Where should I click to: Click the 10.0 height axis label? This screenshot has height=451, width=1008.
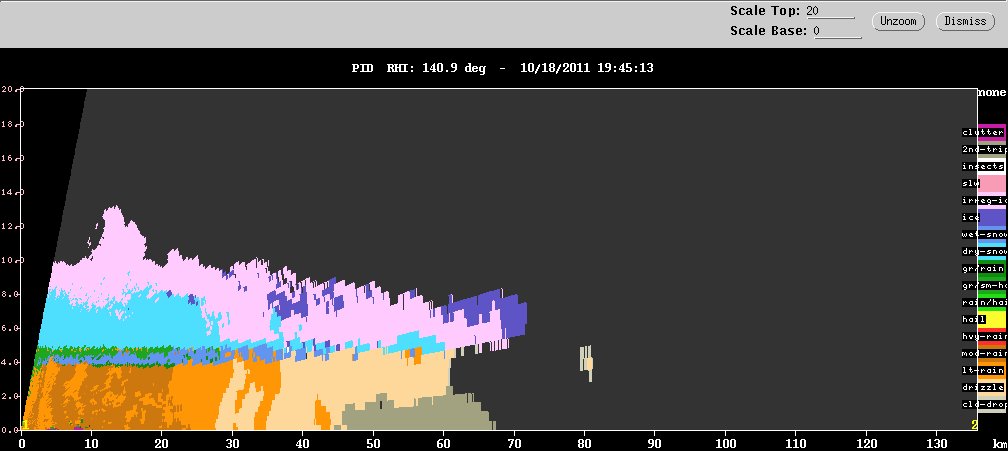click(10, 260)
